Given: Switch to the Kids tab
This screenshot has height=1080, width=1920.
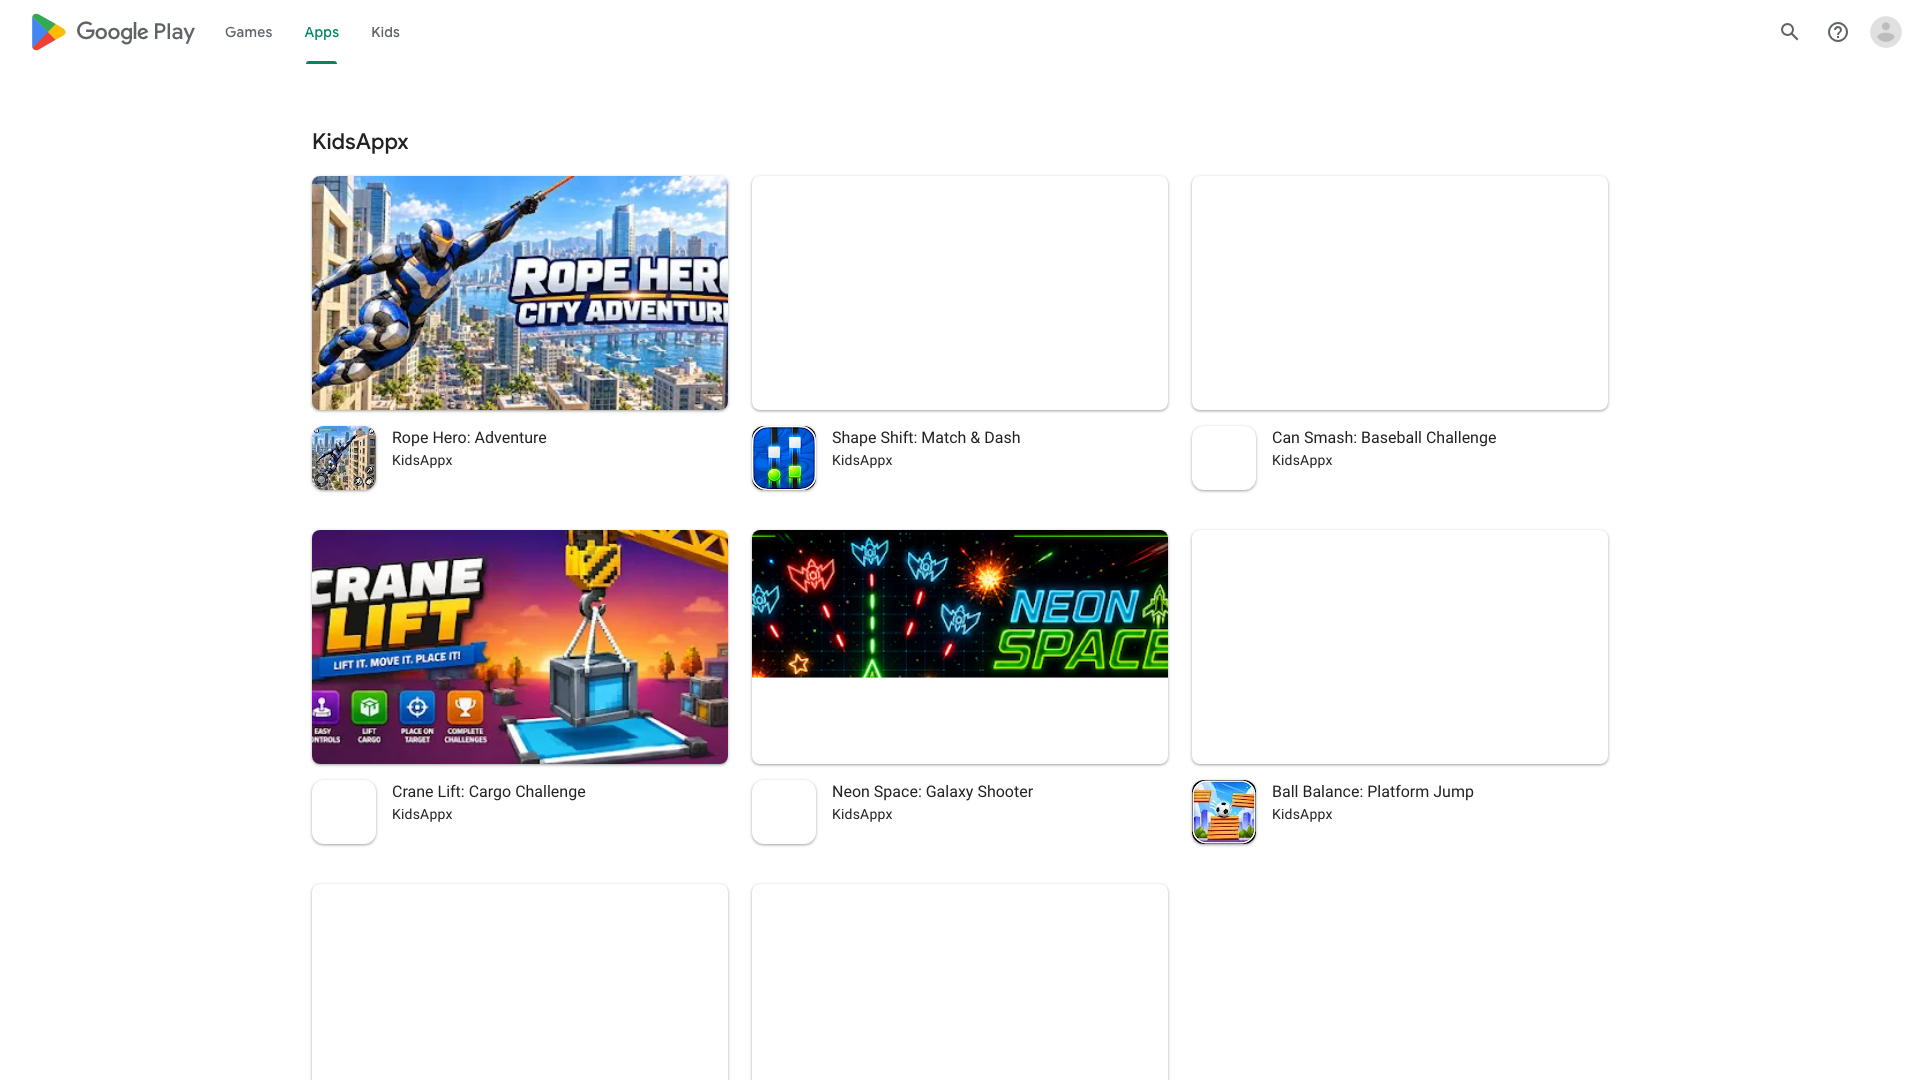Looking at the screenshot, I should click(x=385, y=32).
